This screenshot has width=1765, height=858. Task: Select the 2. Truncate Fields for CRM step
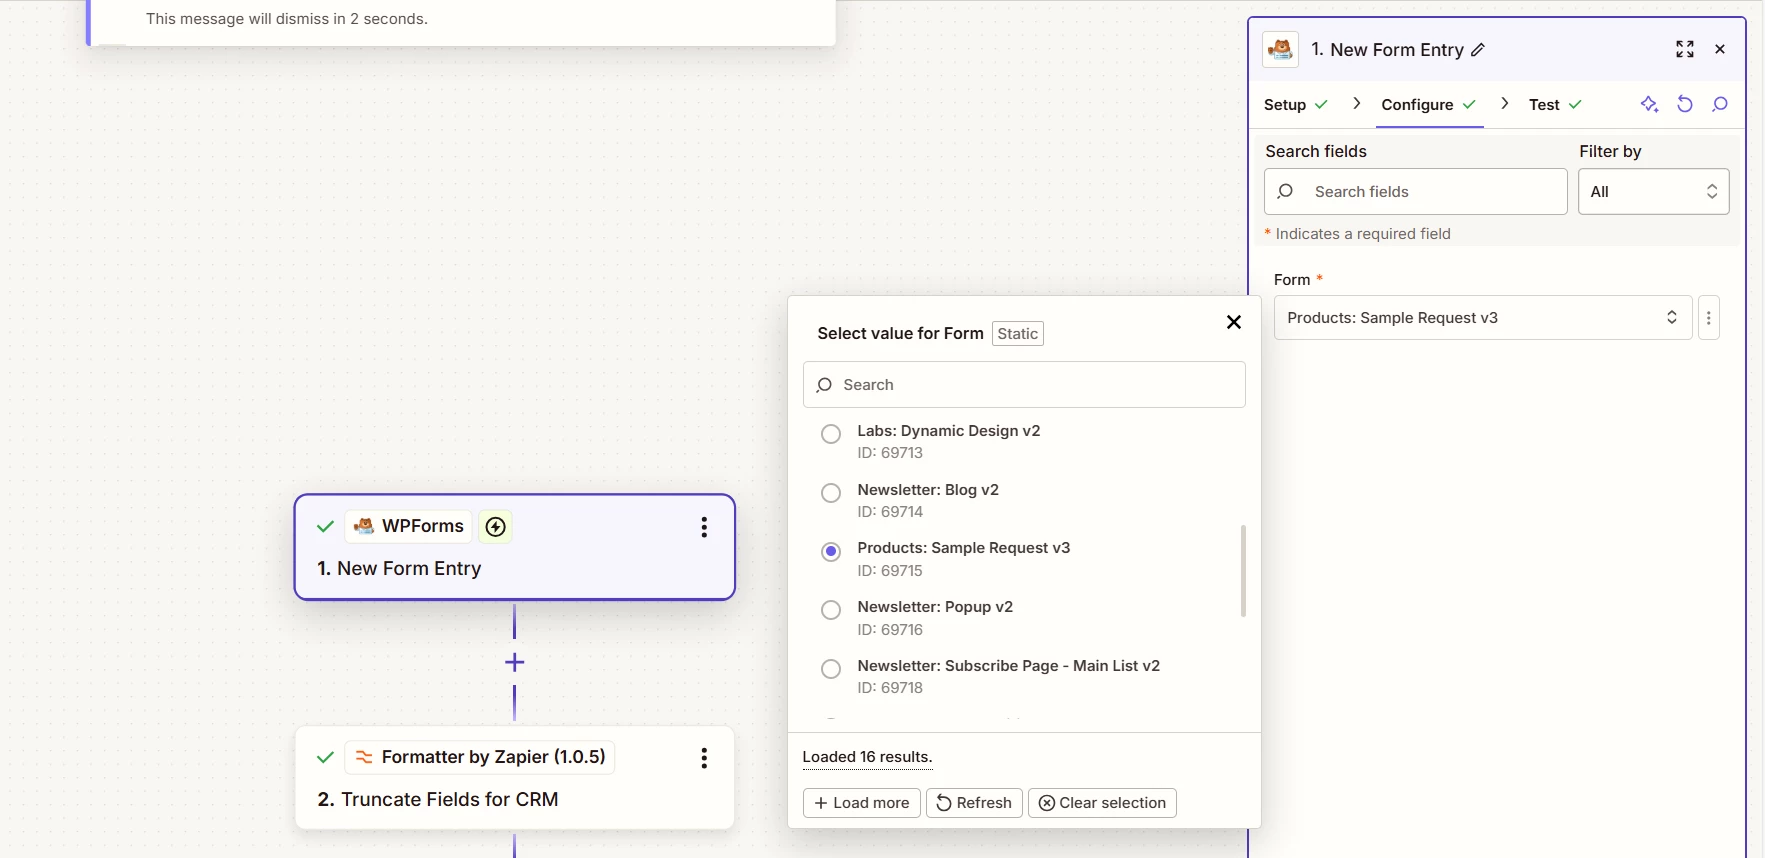515,778
